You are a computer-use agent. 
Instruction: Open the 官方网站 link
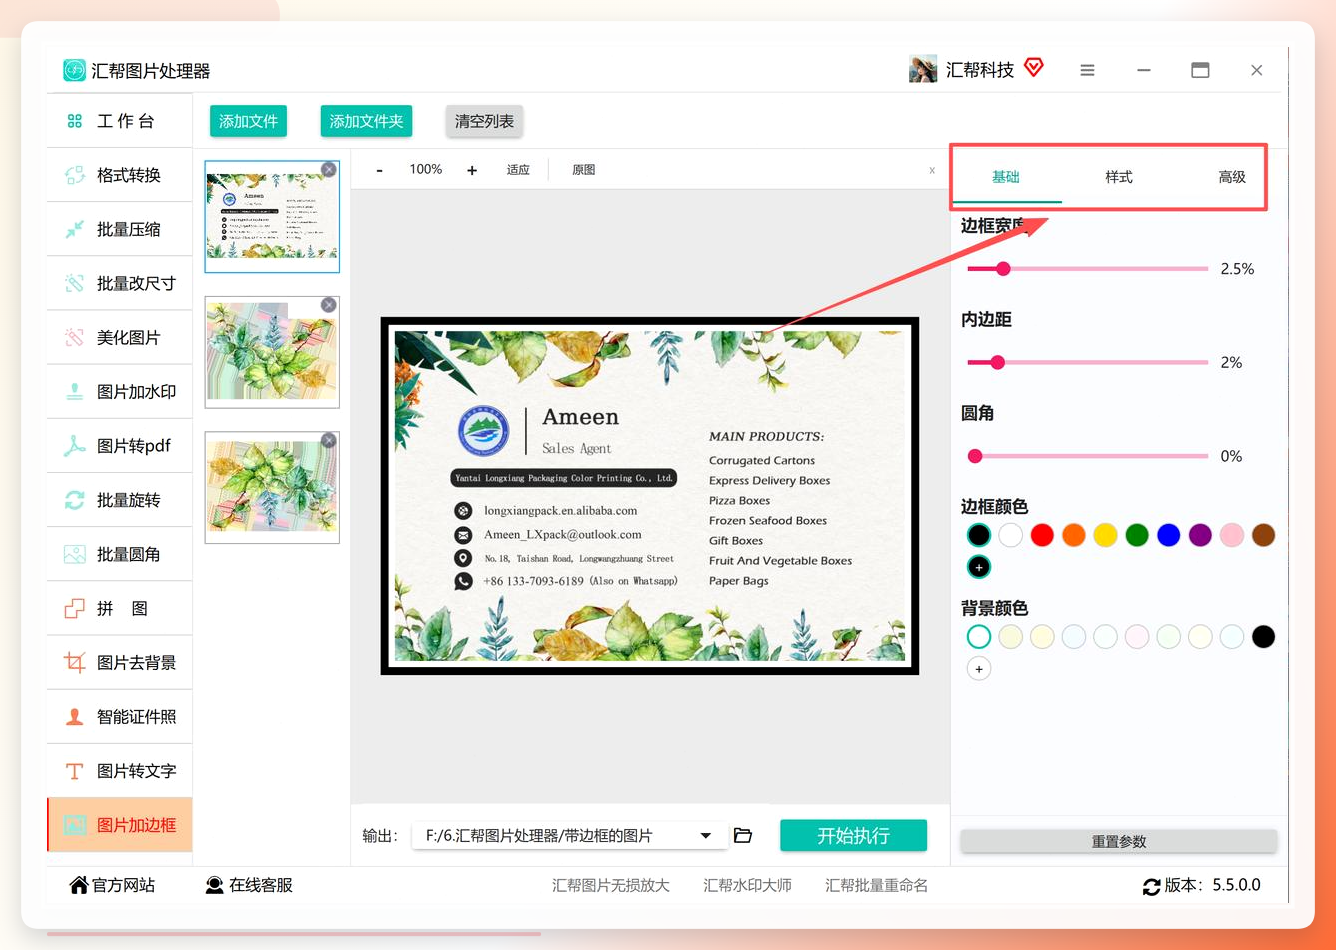tap(112, 885)
